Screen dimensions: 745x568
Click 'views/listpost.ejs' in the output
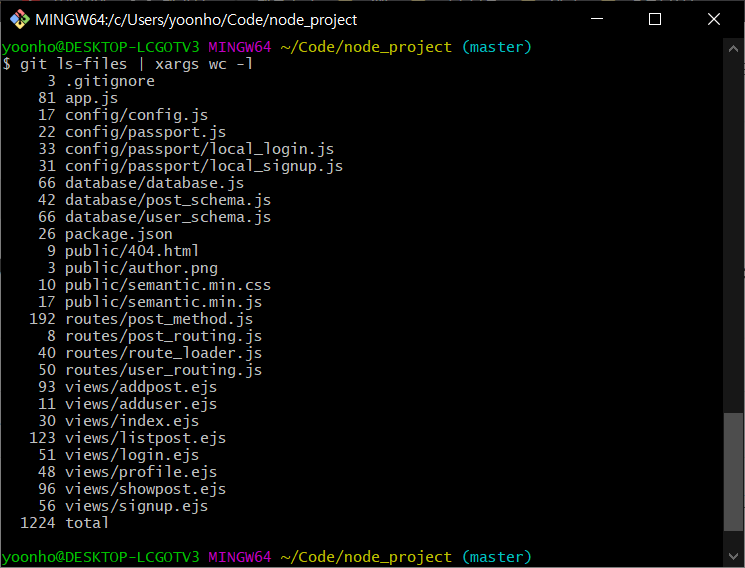pyautogui.click(x=145, y=438)
